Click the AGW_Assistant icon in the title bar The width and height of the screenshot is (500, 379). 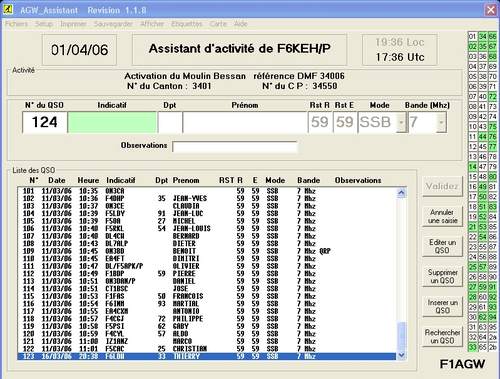coord(7,9)
